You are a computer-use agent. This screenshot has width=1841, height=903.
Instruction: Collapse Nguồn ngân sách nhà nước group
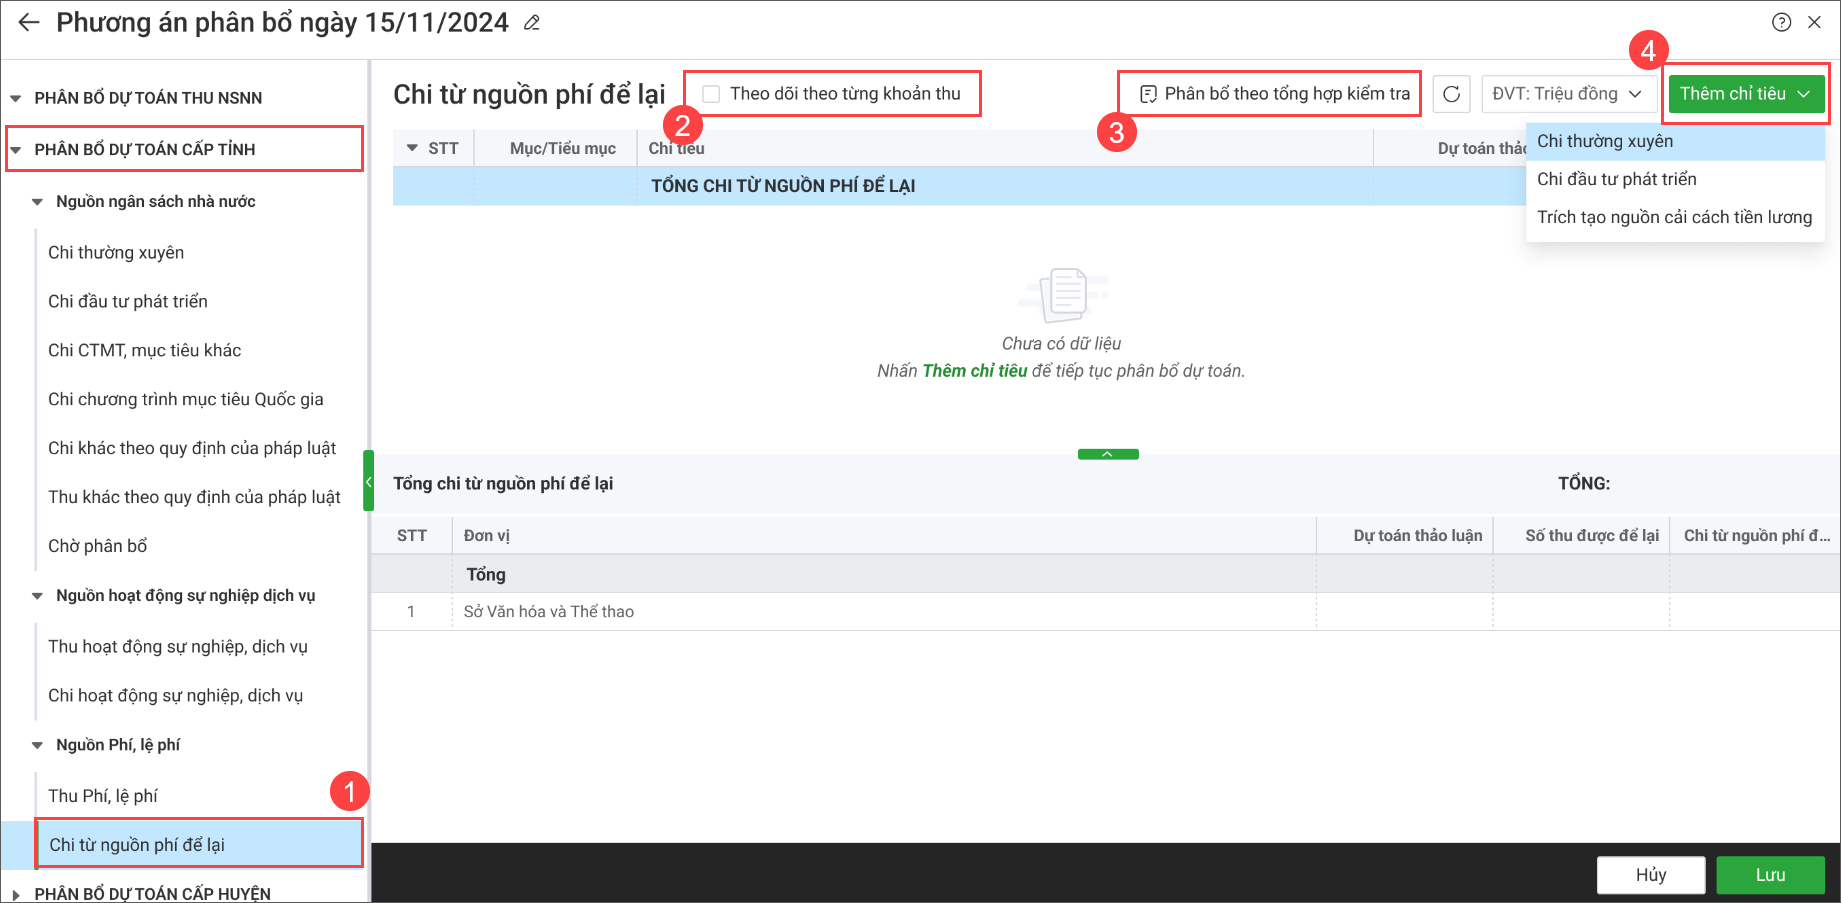(37, 202)
